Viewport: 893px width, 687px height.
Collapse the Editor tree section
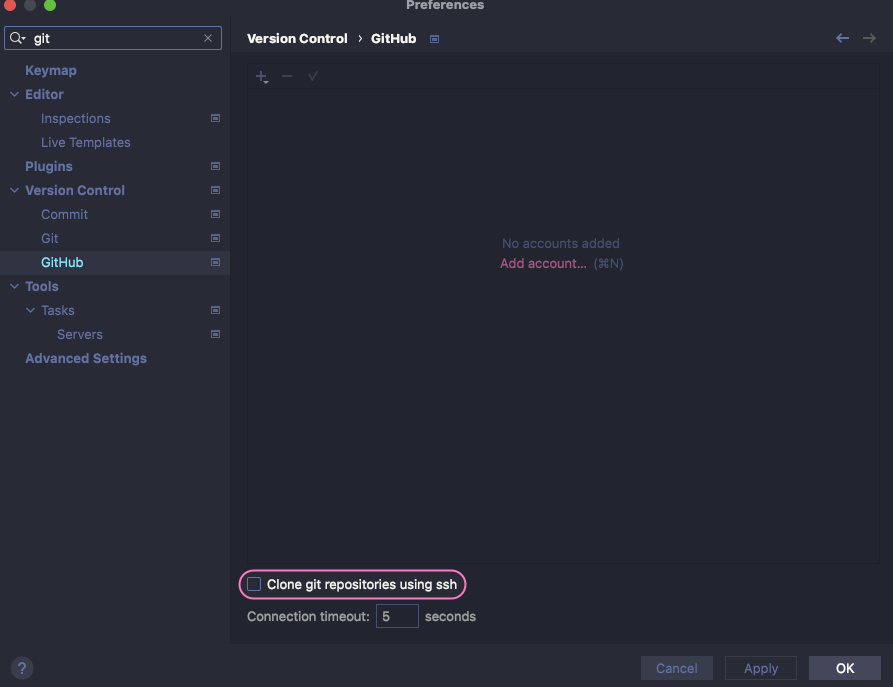(14, 95)
